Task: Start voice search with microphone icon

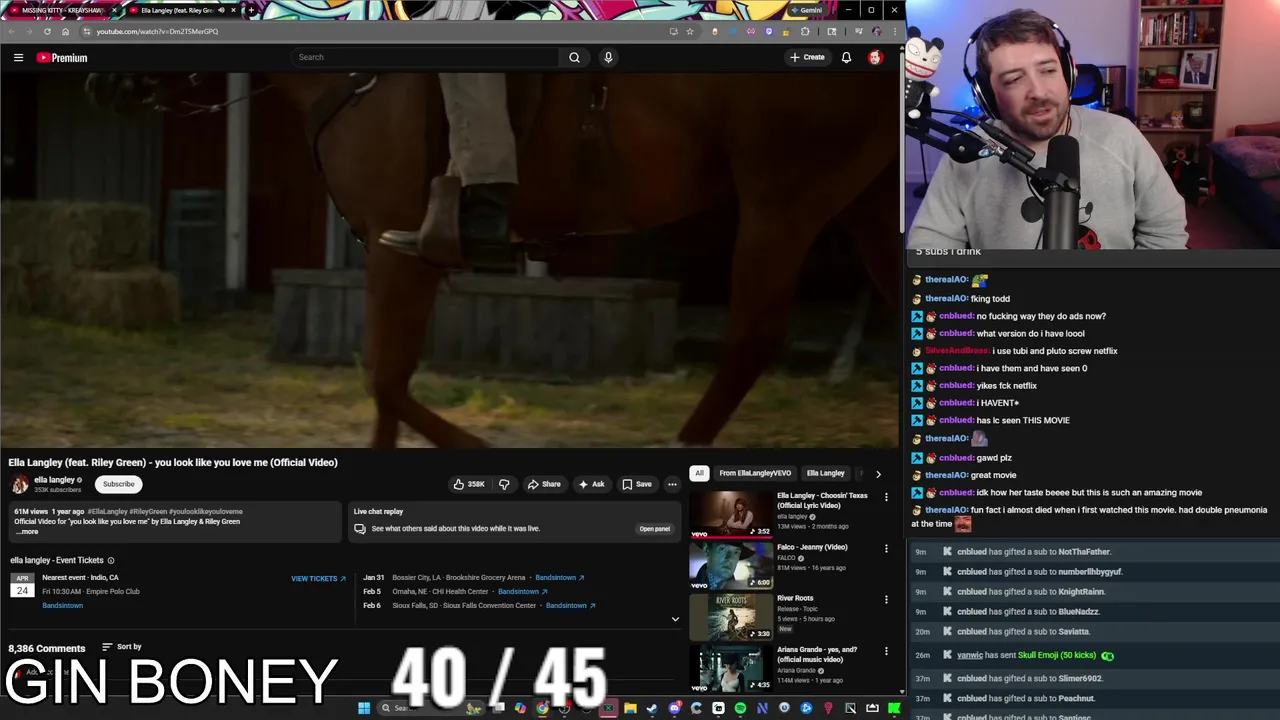Action: [607, 57]
